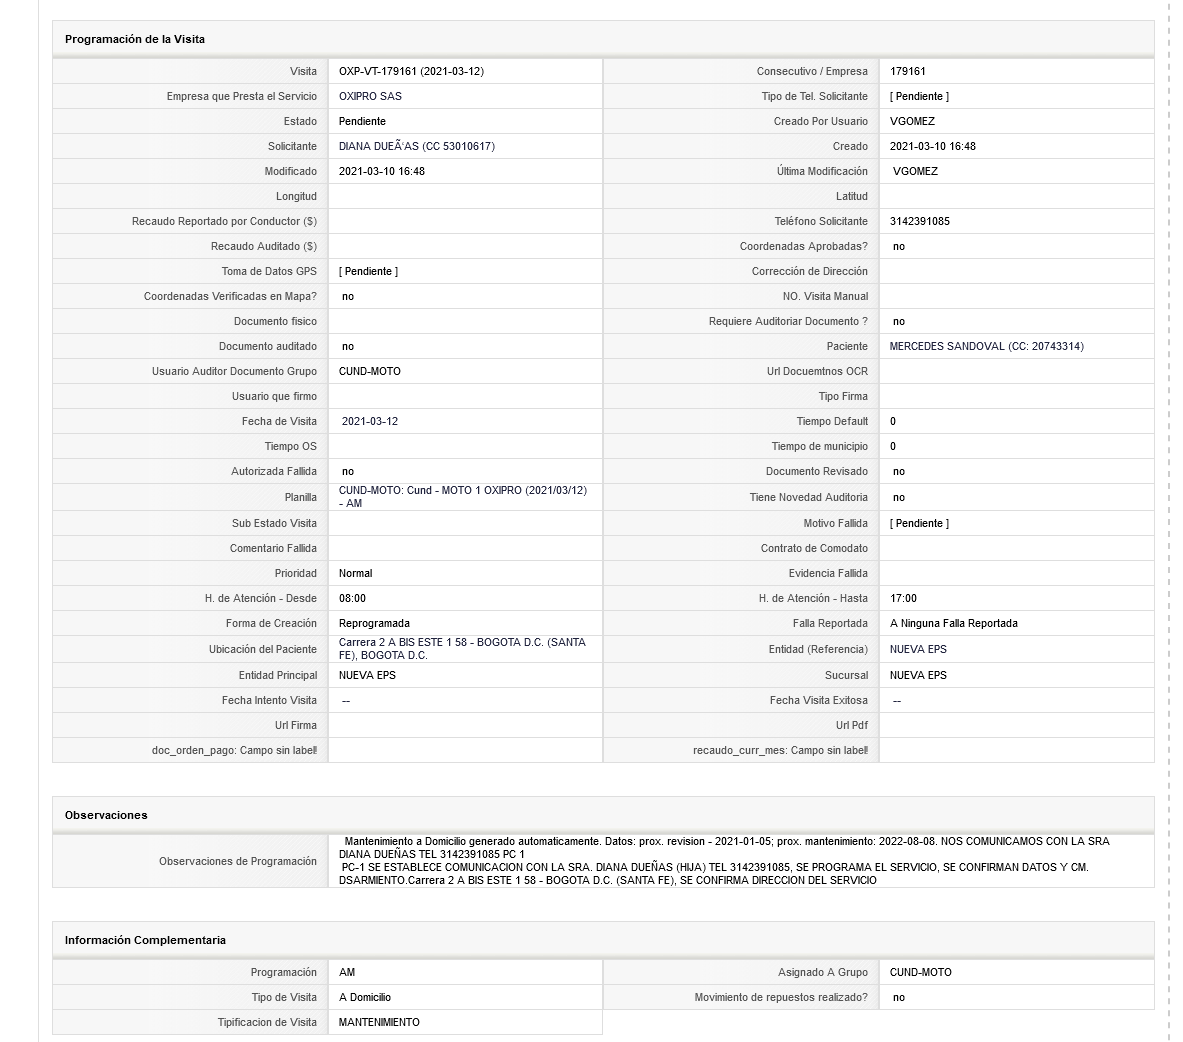Select Tipificacion de Visita value MANTENIMIENTO
Viewport: 1183px width, 1042px height.
[379, 1022]
